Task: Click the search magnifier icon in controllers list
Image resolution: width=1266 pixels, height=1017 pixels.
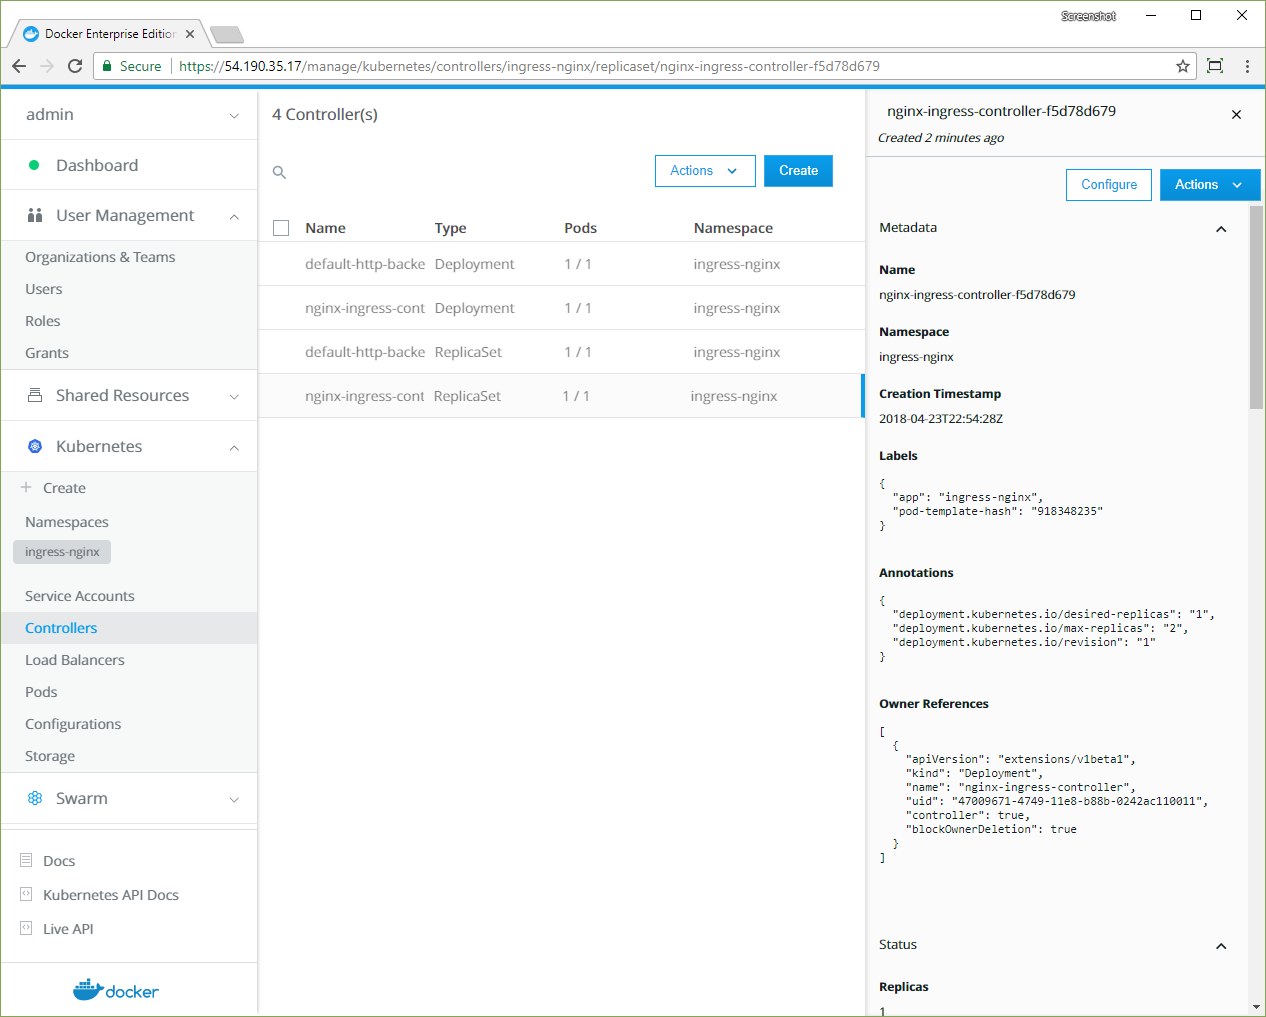Action: [x=280, y=172]
